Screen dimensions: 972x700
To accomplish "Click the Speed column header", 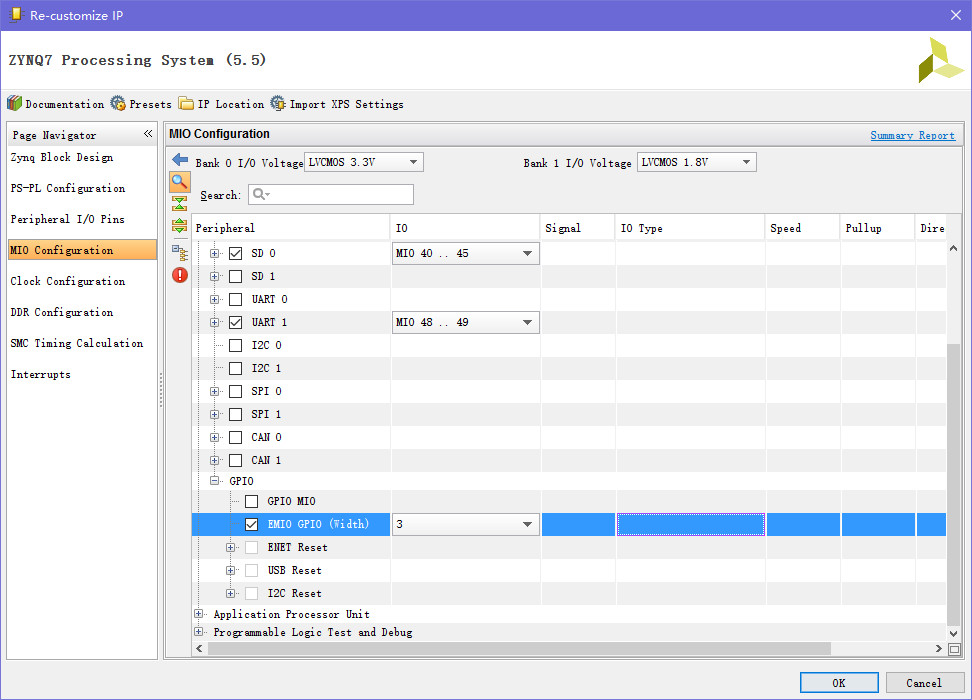I will (803, 228).
